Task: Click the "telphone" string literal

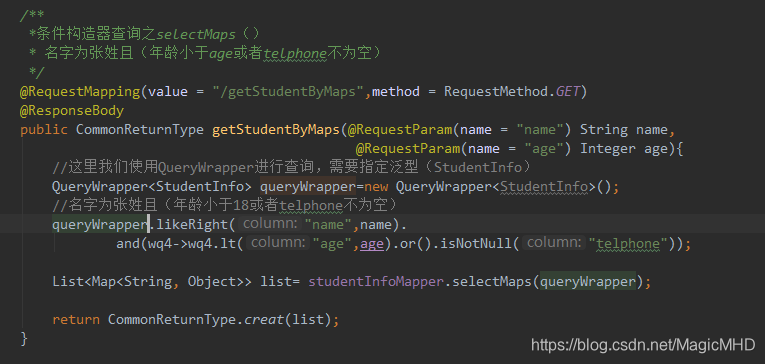Action: coord(628,243)
